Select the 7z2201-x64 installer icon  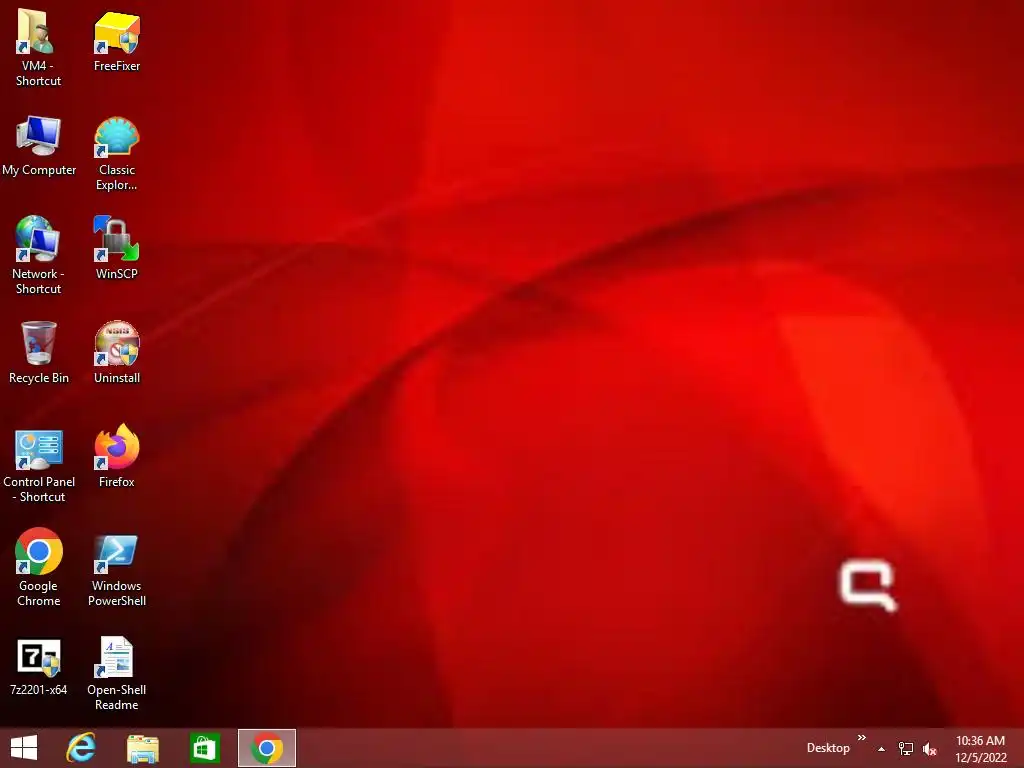(39, 657)
